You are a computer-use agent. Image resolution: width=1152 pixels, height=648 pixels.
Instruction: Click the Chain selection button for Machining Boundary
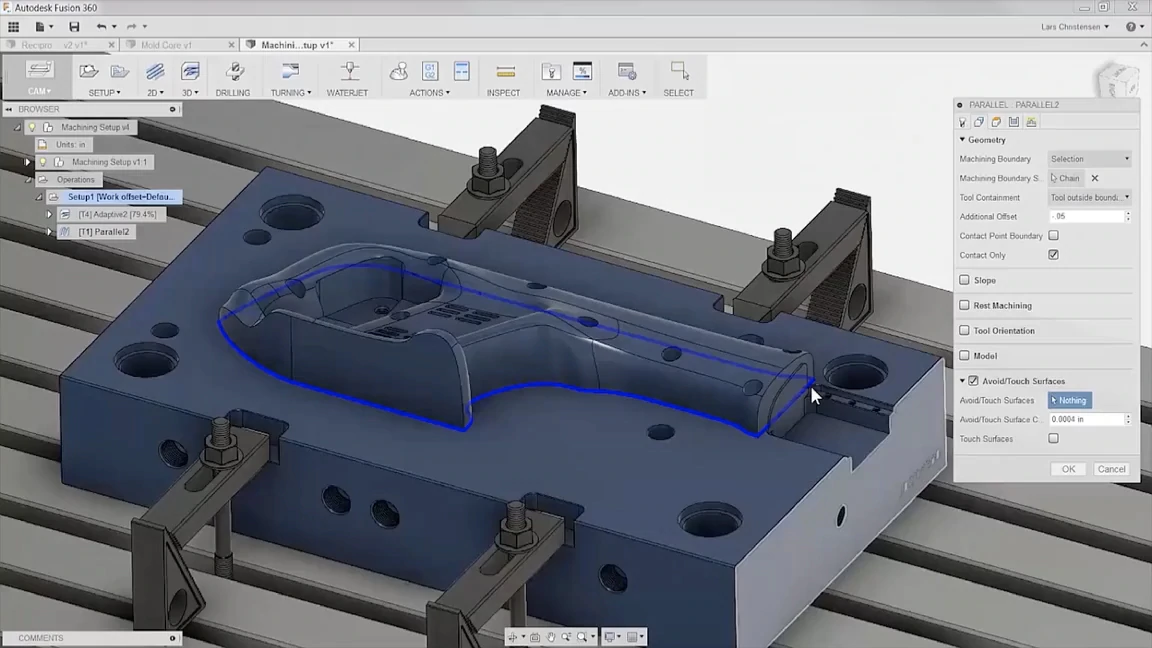pyautogui.click(x=1068, y=177)
